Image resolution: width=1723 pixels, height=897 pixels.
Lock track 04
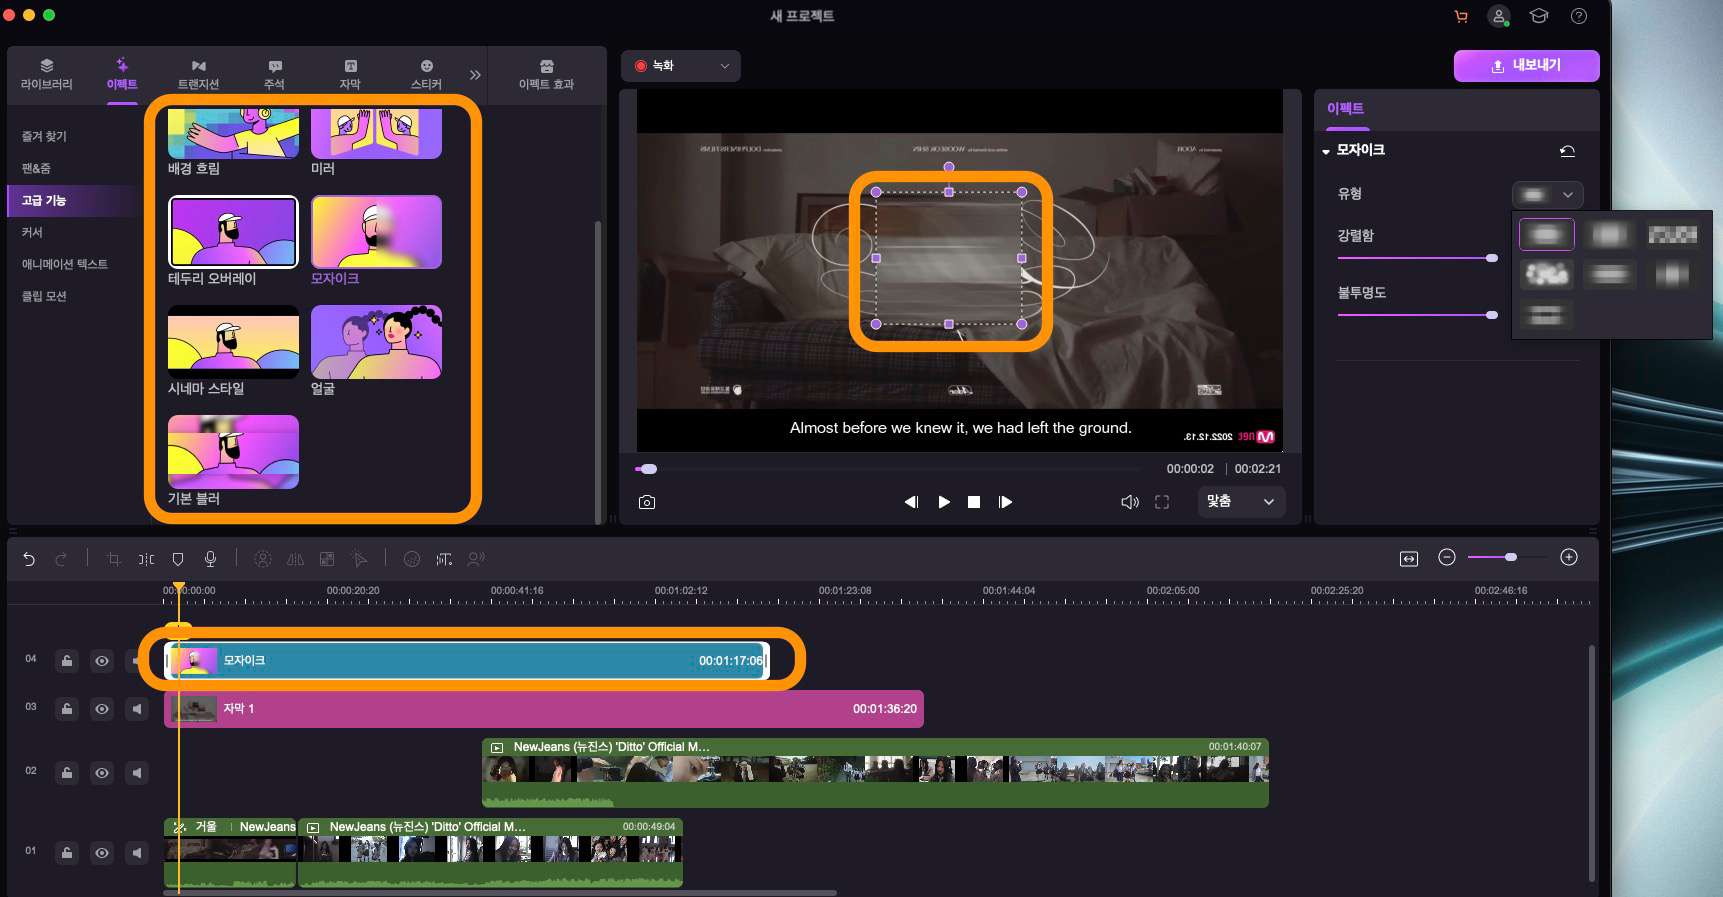67,661
